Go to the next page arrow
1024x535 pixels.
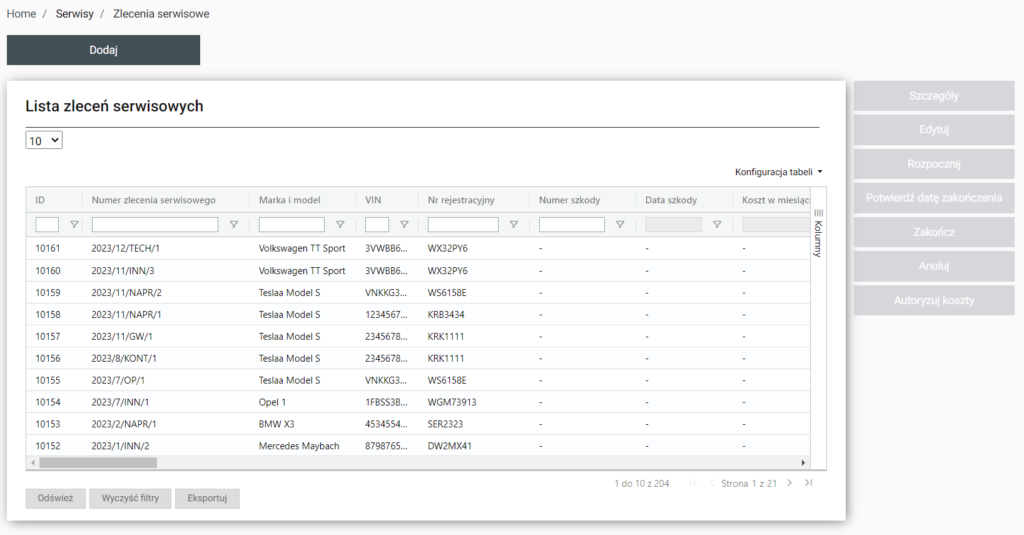tap(789, 483)
